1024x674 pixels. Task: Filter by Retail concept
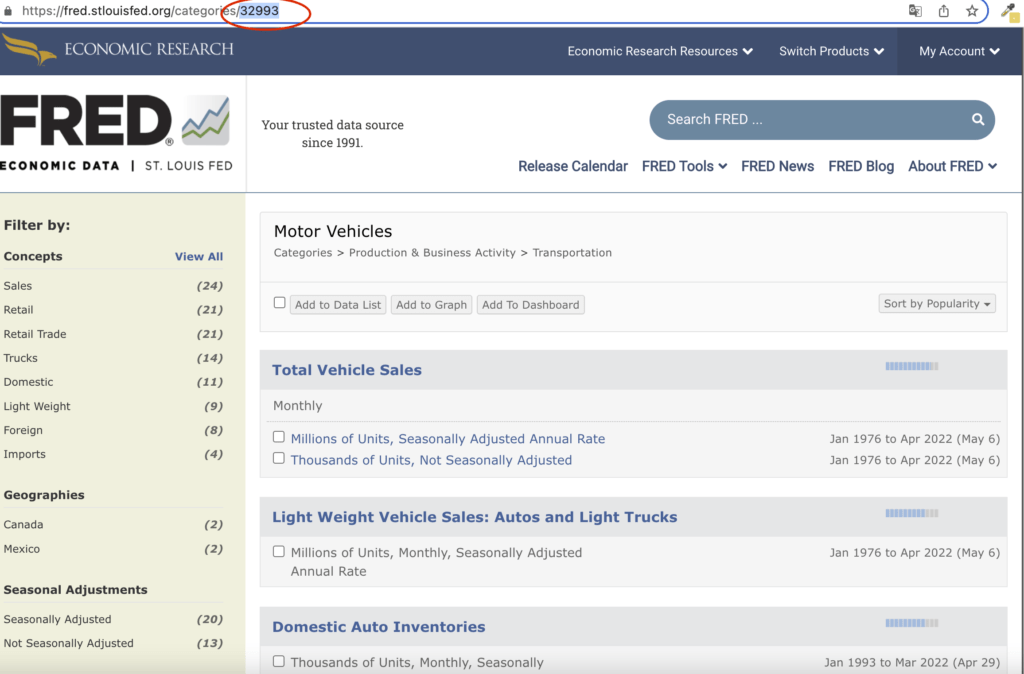[x=18, y=310]
